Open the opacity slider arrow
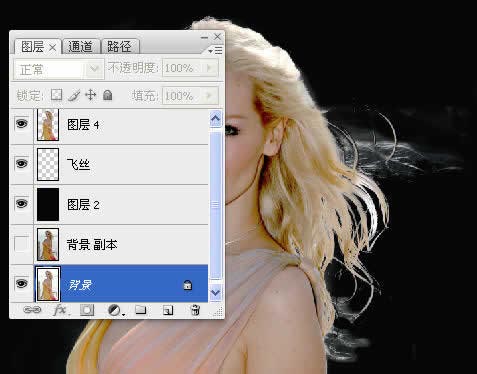The height and width of the screenshot is (374, 477). 210,68
